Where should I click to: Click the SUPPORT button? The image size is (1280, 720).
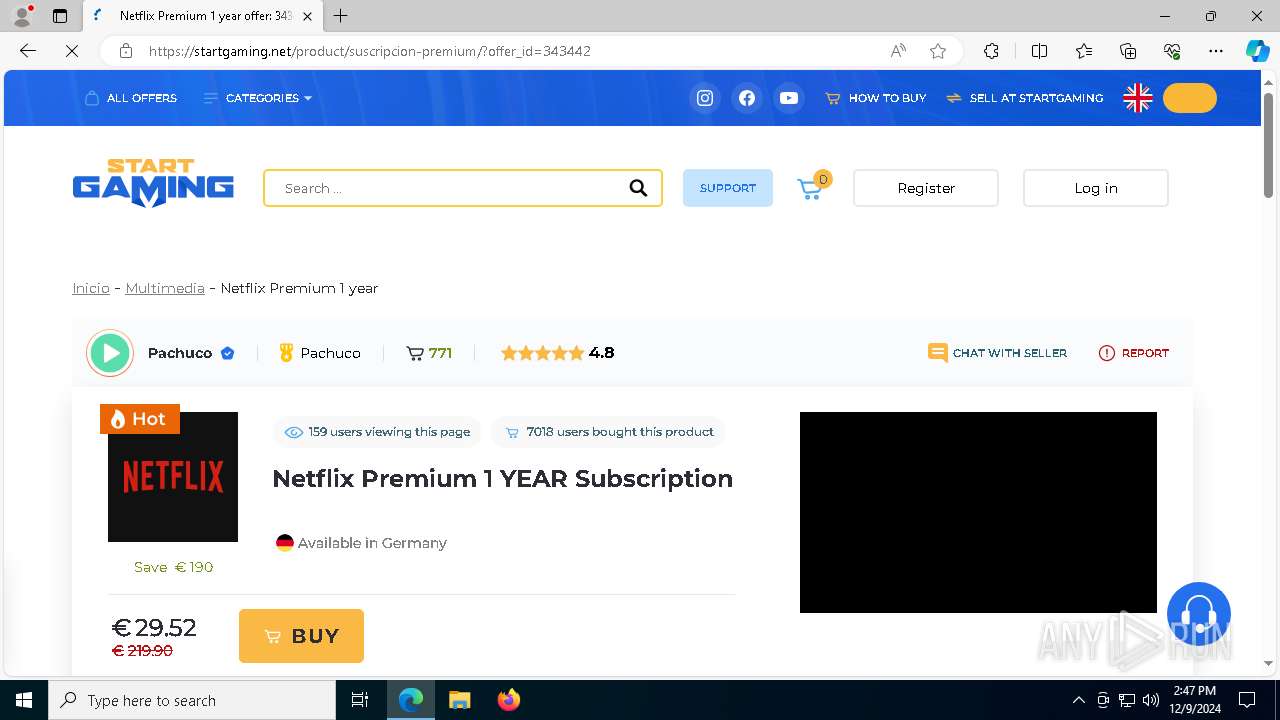coord(728,188)
